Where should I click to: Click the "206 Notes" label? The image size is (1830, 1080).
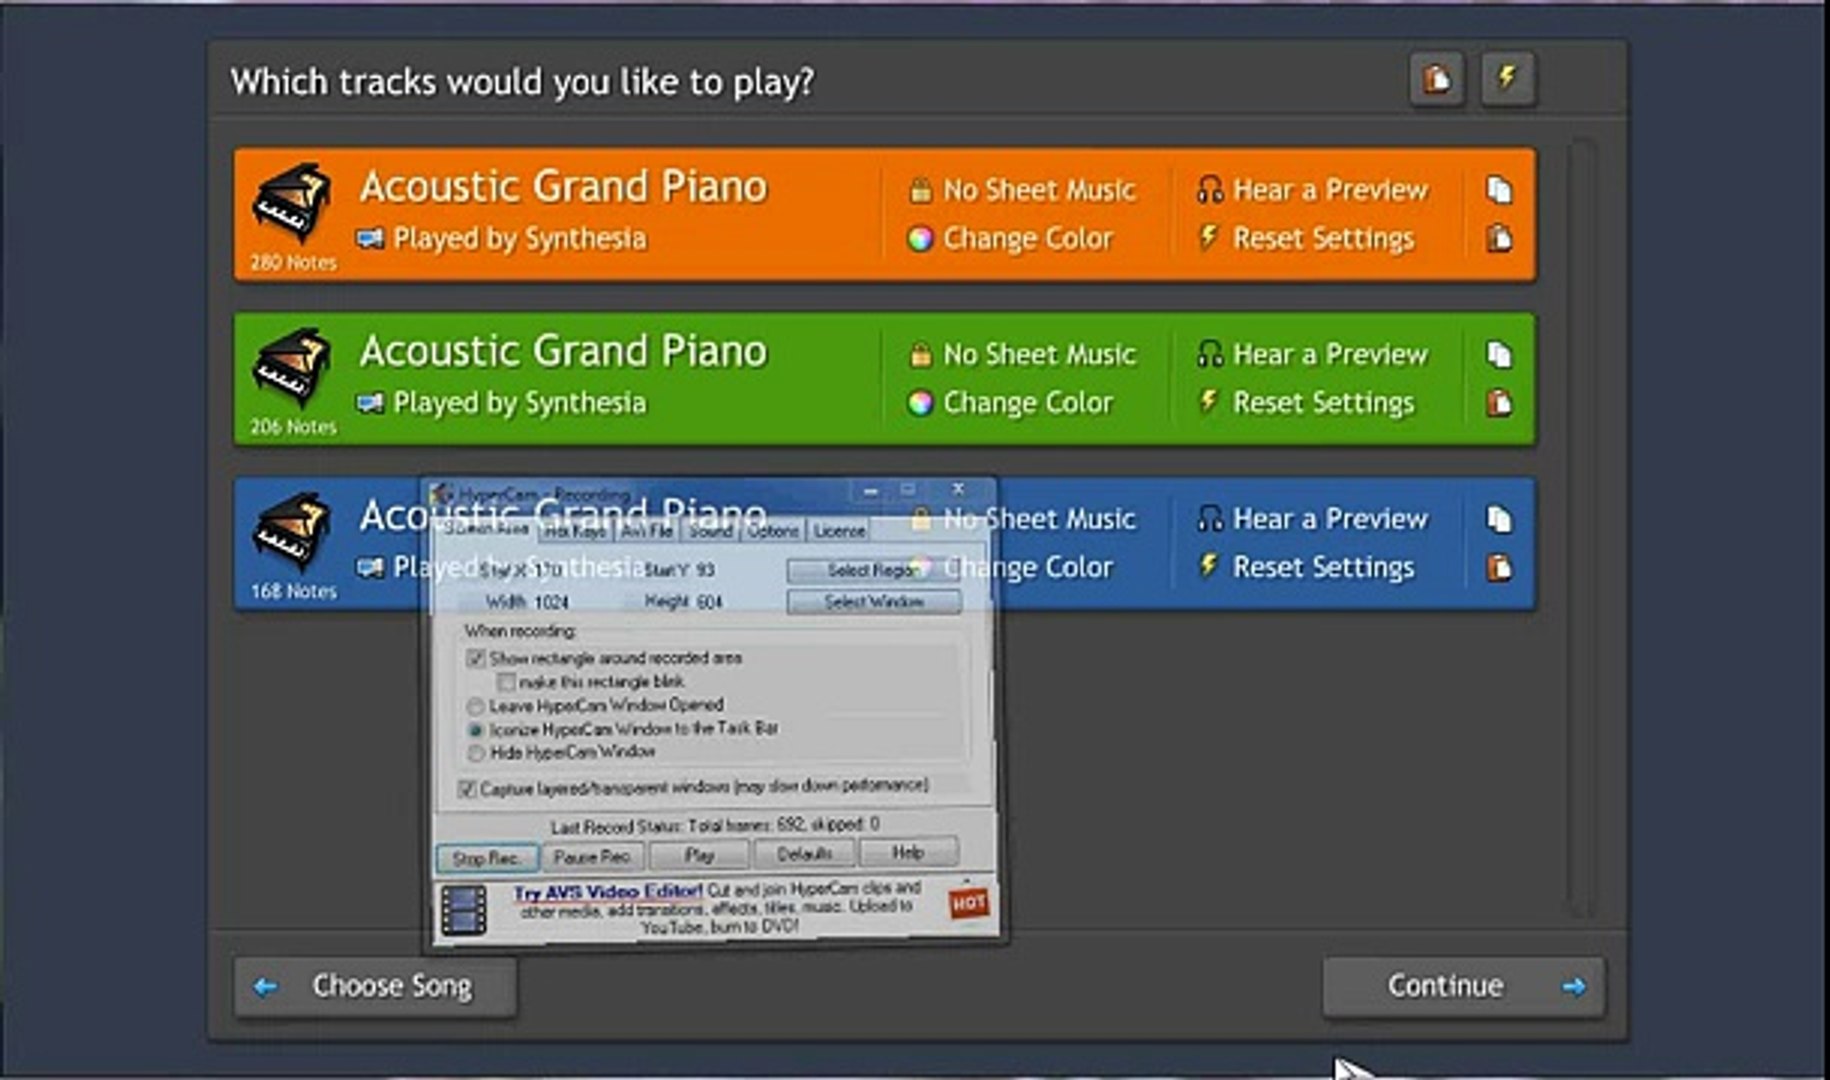(293, 427)
